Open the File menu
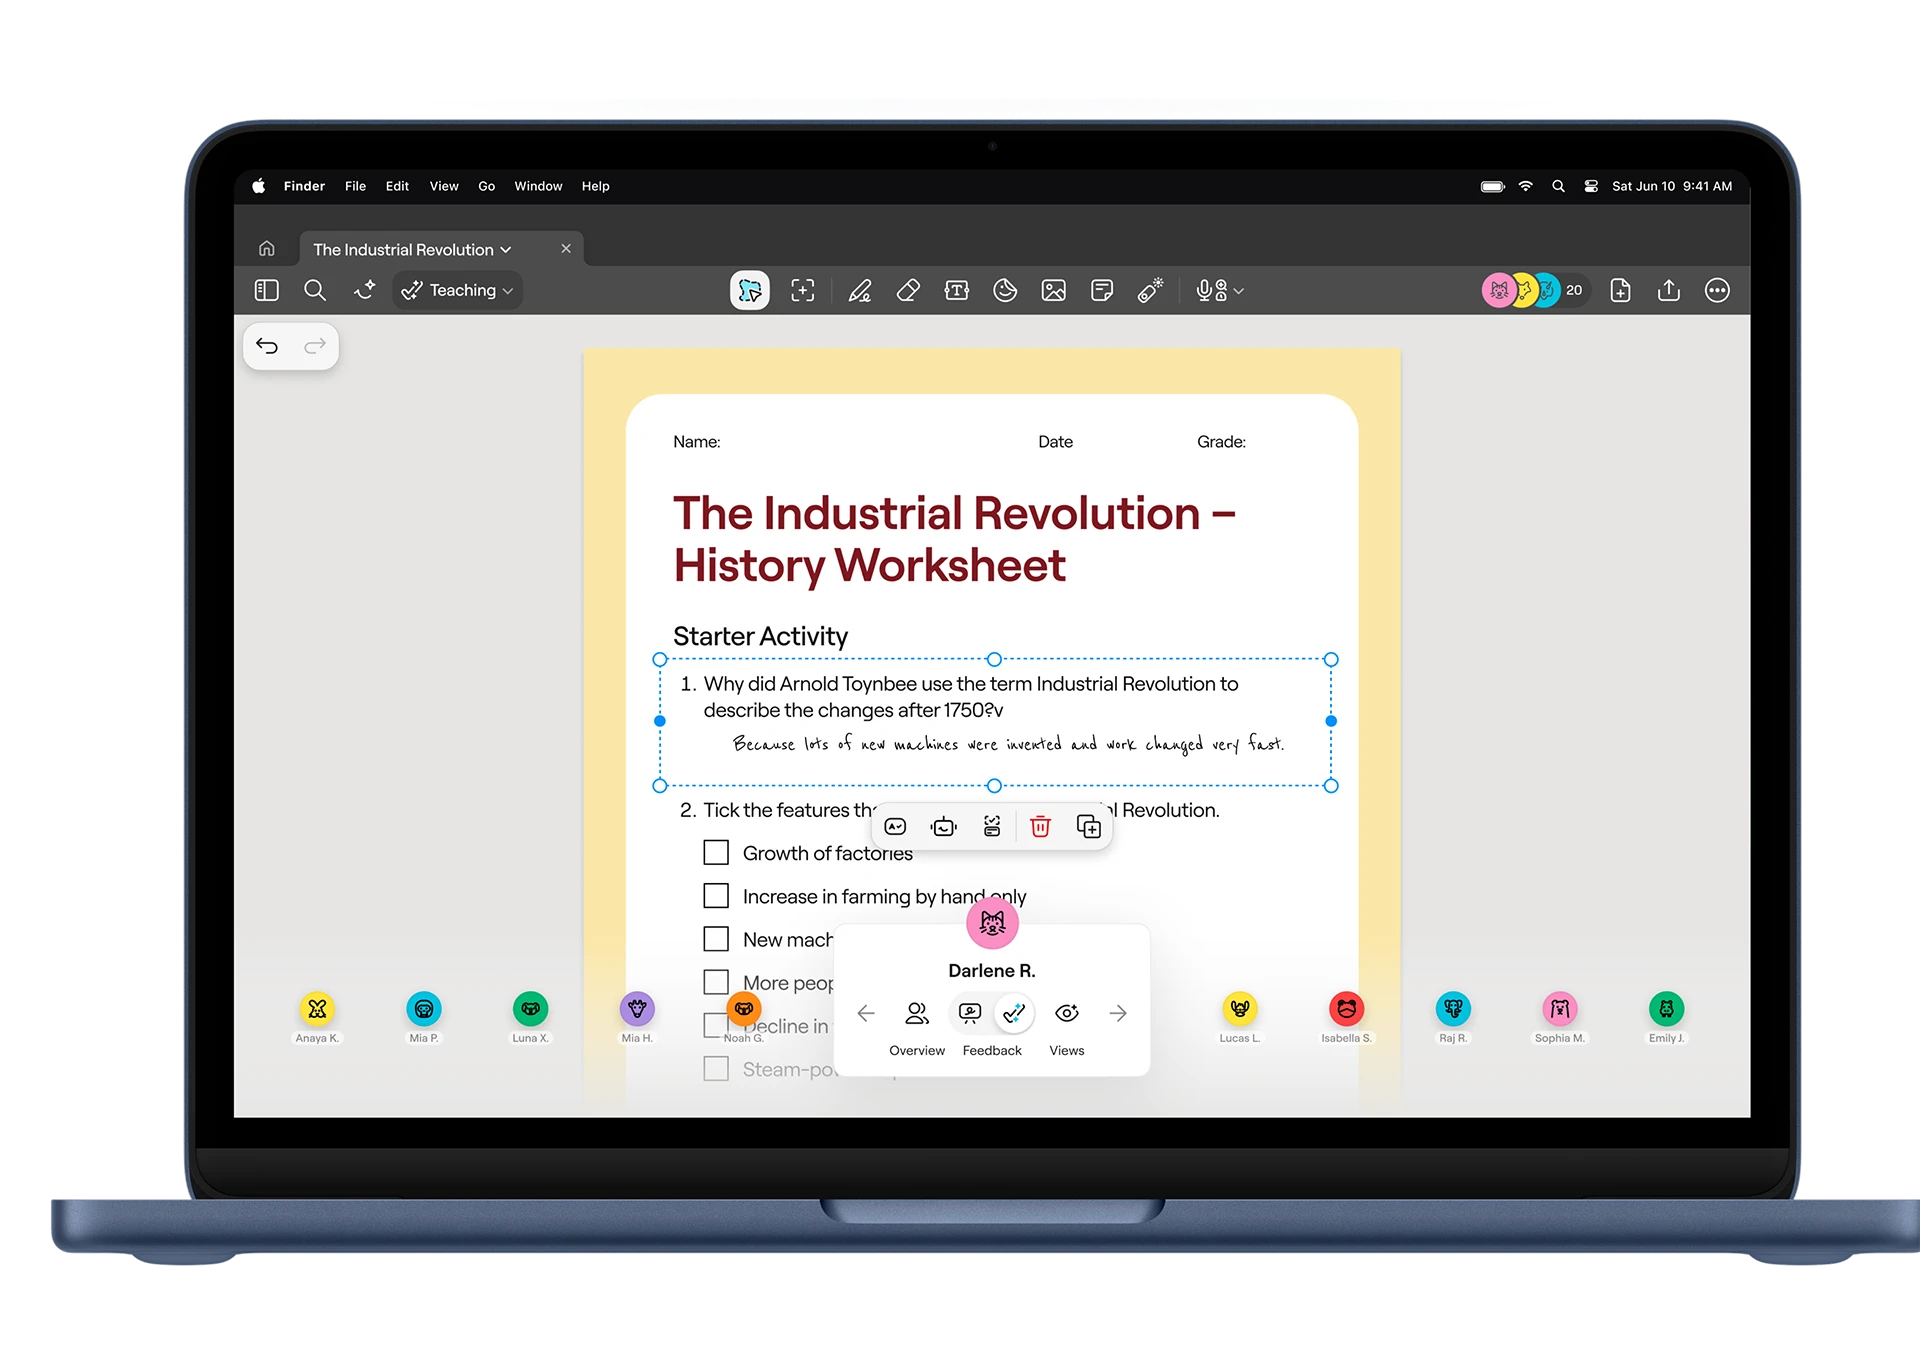 (x=355, y=186)
